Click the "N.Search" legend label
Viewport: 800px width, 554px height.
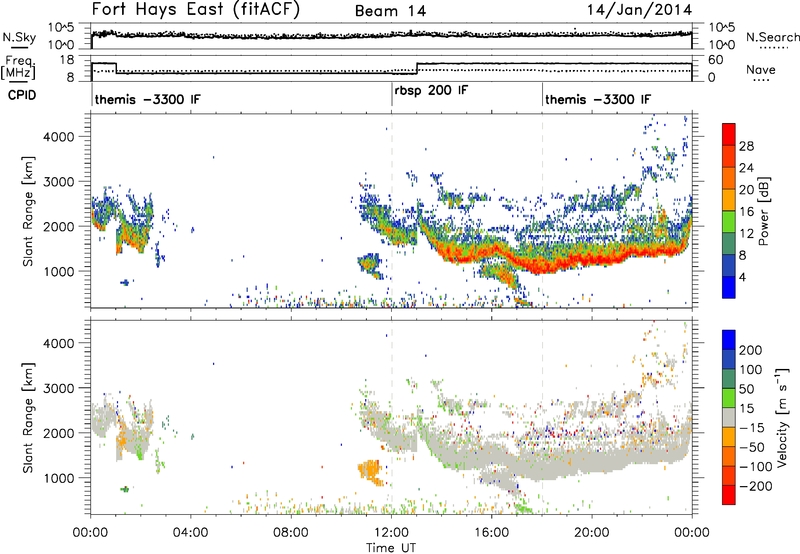tap(772, 37)
